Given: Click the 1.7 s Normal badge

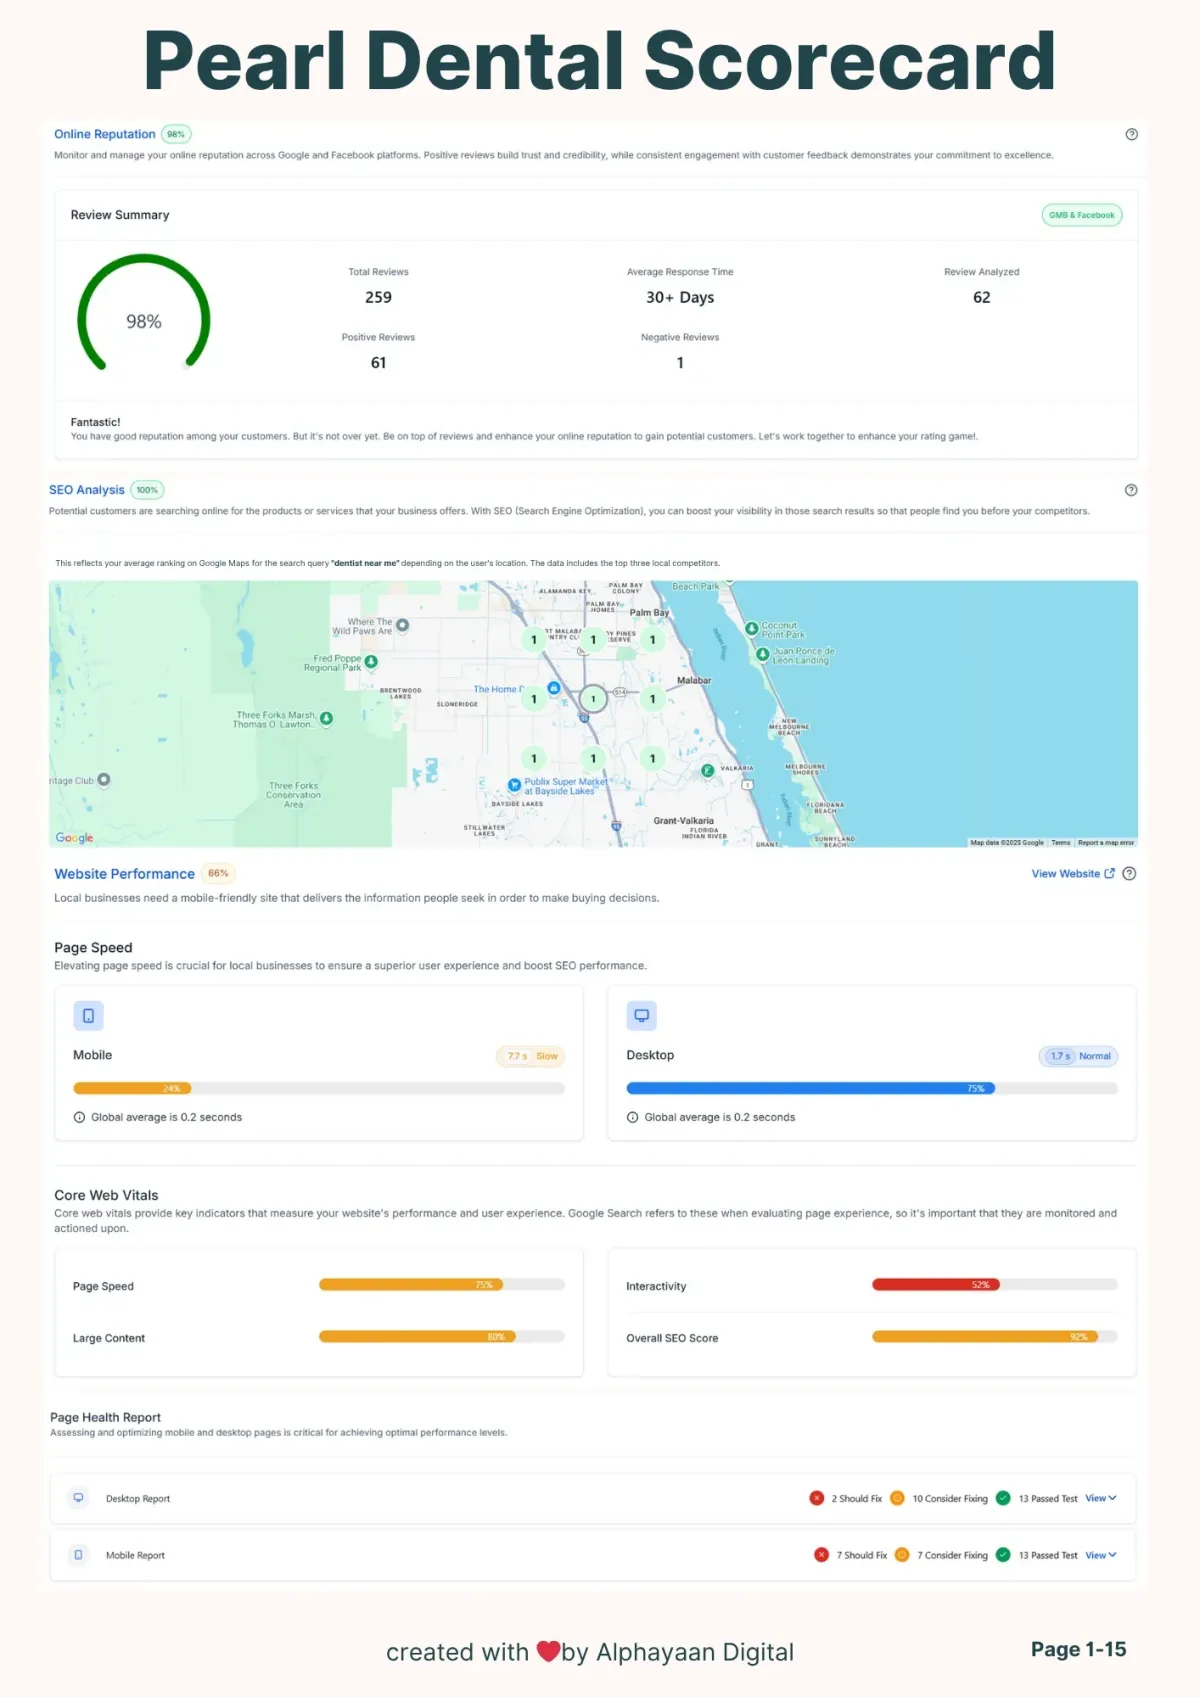Looking at the screenshot, I should click(1080, 1056).
